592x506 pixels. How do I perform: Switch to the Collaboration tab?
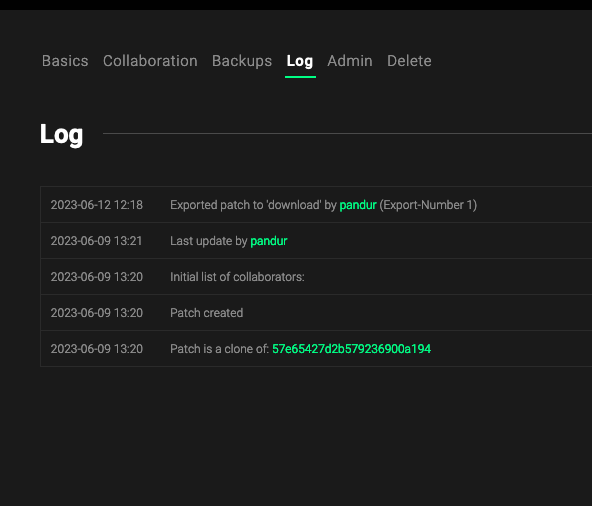(150, 61)
